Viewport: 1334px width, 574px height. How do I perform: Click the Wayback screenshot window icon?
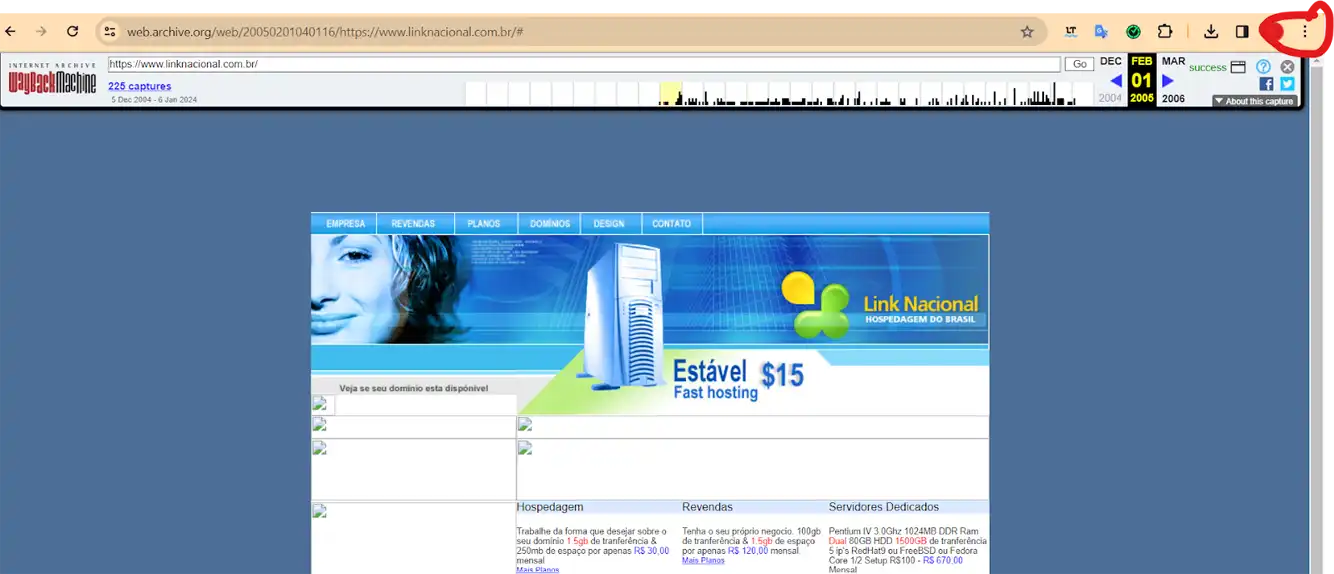[1238, 67]
